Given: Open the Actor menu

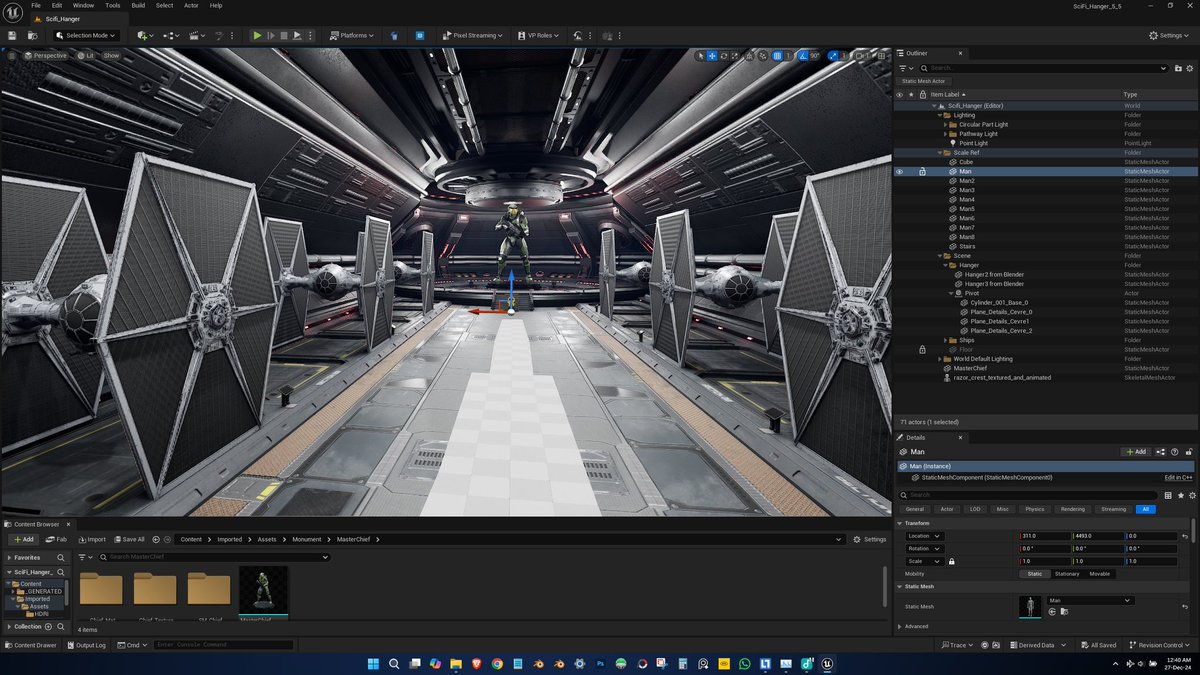Looking at the screenshot, I should click(190, 5).
